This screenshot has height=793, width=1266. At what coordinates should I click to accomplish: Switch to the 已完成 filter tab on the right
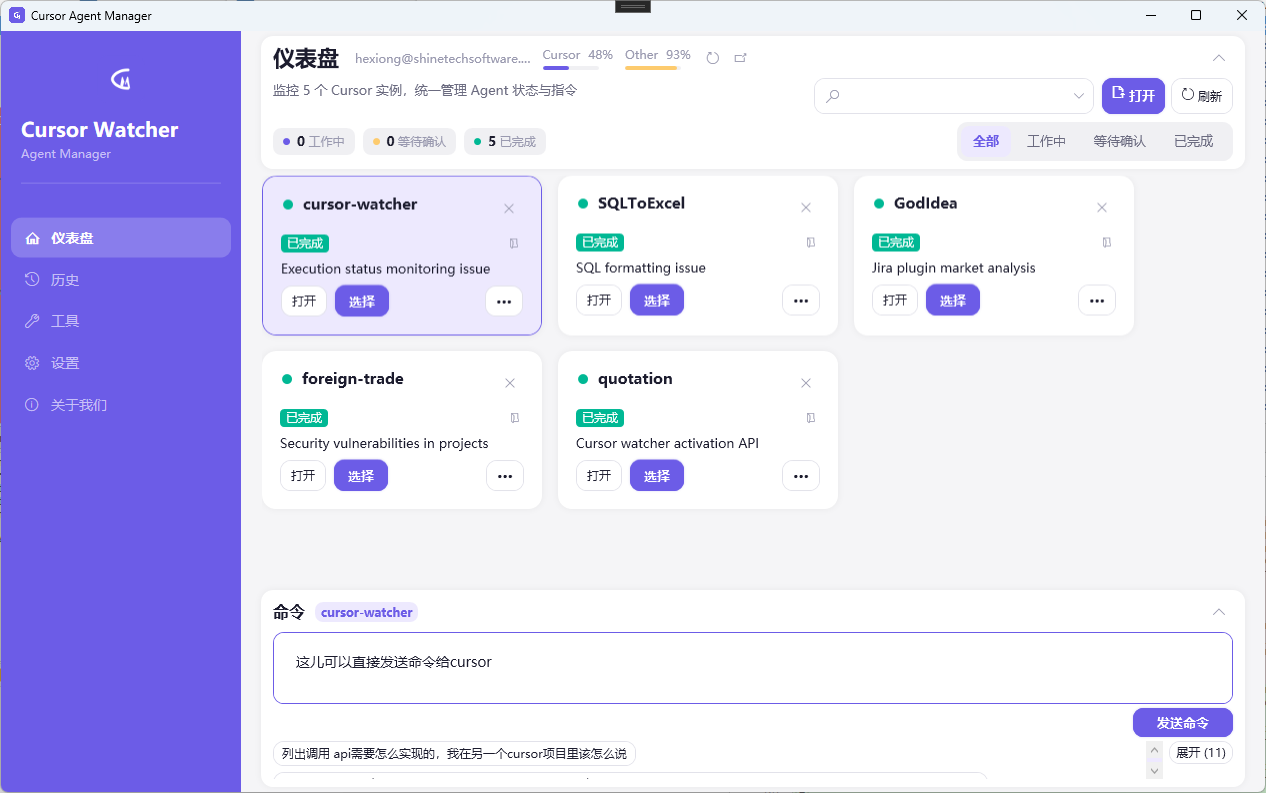[x=1193, y=141]
